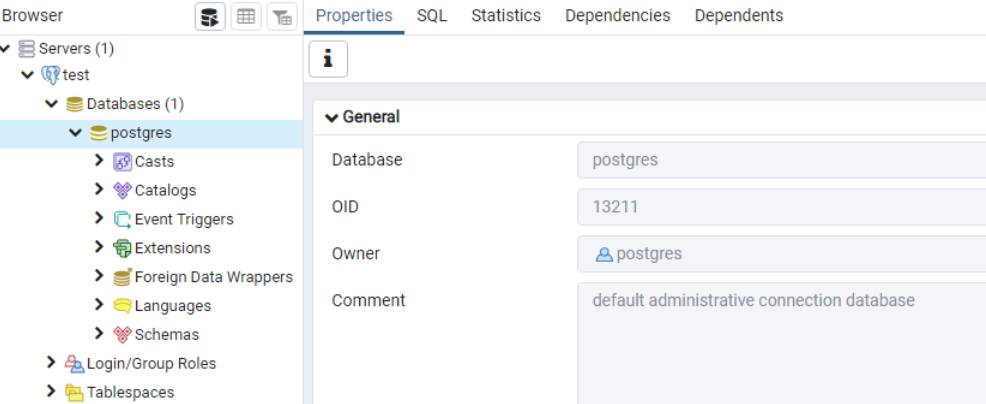Expand the Languages tree node
The width and height of the screenshot is (986, 404).
(x=99, y=305)
